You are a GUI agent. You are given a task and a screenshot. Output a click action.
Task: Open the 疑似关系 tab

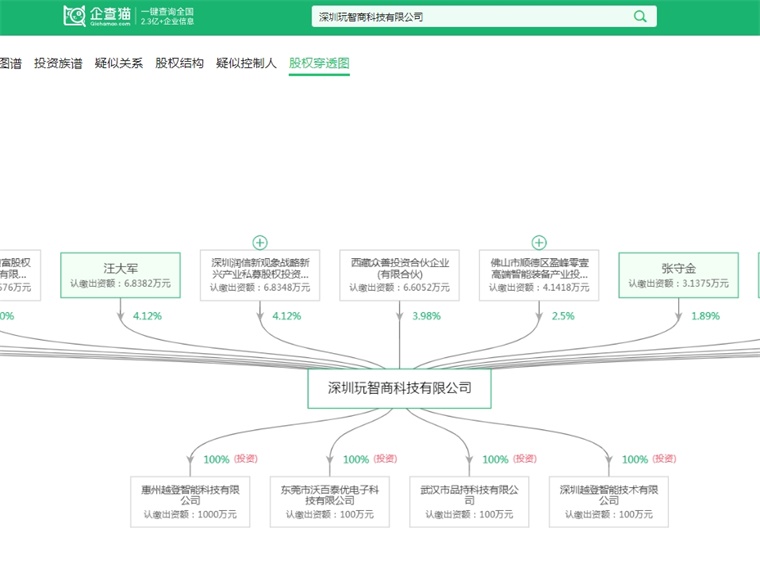(x=119, y=63)
